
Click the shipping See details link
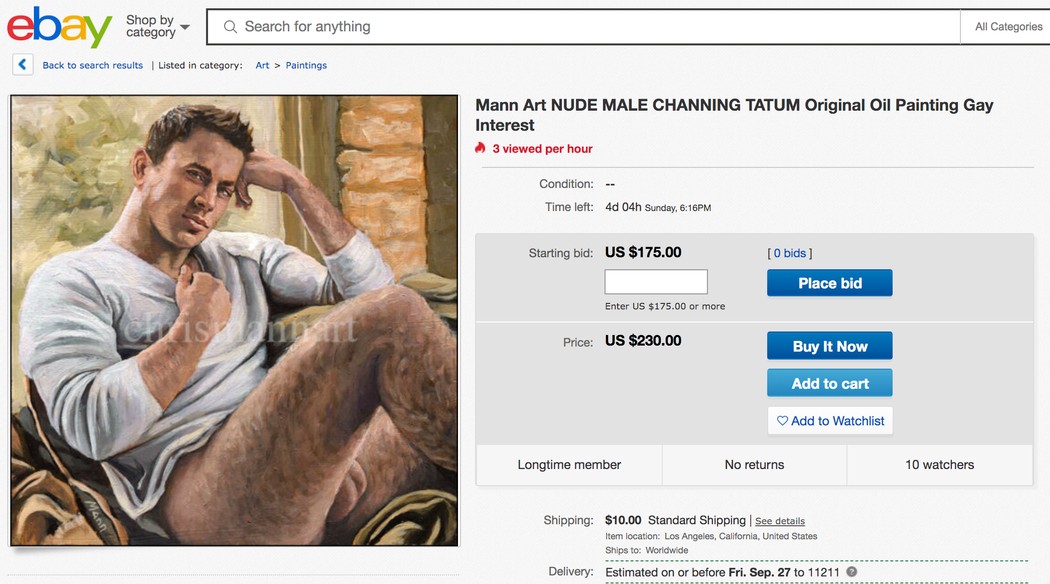pos(780,521)
